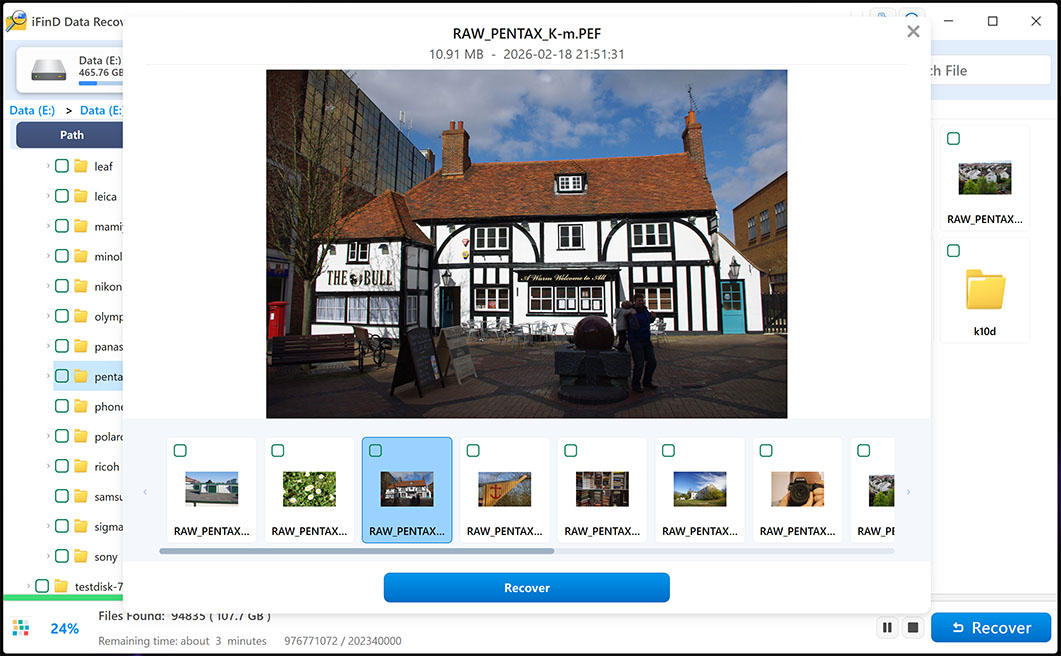Viewport: 1061px width, 656px height.
Task: Click the first Data (E:) breadcrumb link
Action: coord(32,110)
